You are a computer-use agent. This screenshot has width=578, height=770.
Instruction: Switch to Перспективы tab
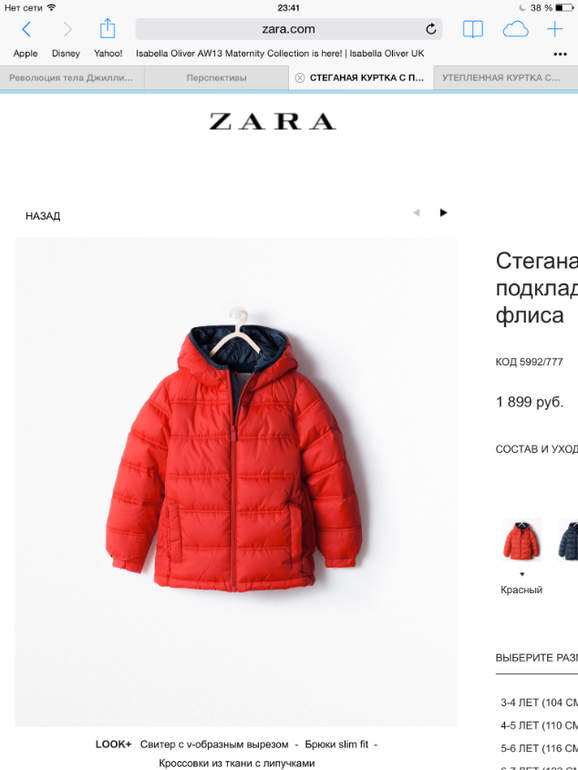(x=217, y=78)
